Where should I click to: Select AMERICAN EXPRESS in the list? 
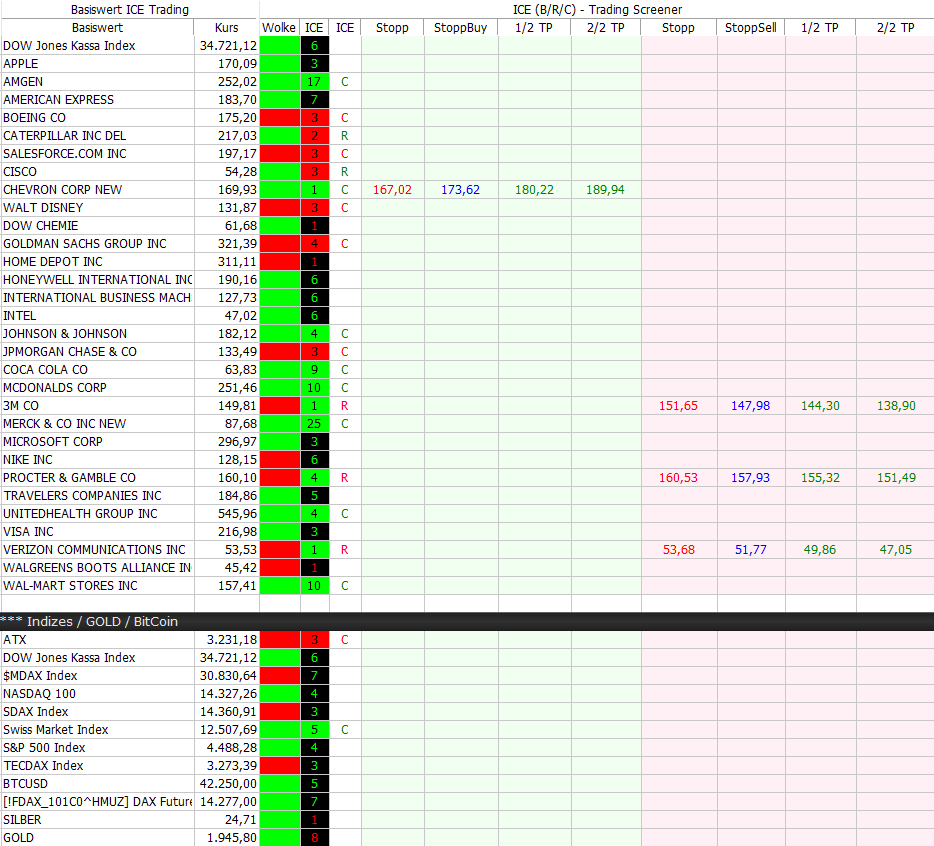(58, 99)
